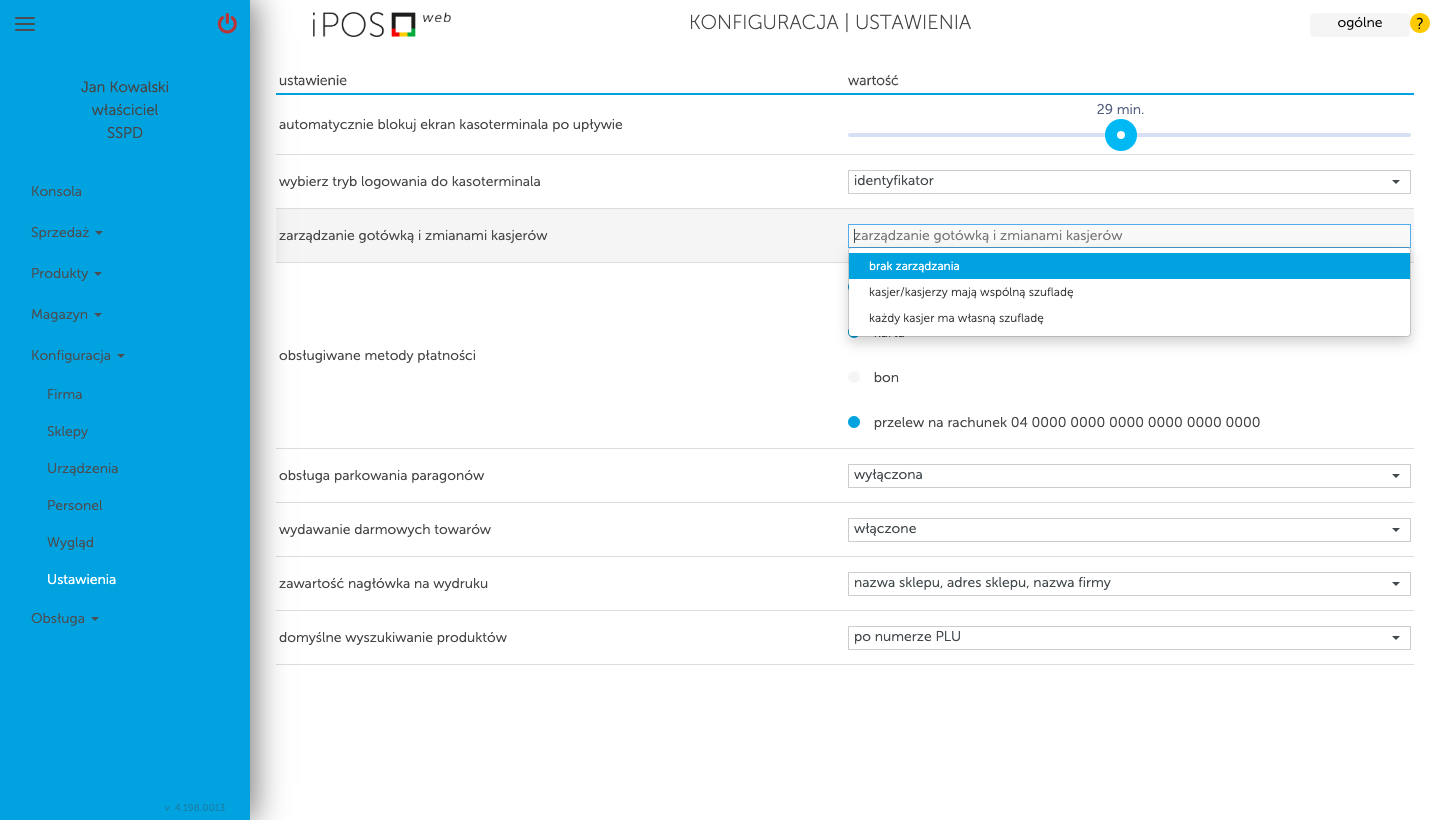Click the cash management search input field
Viewport: 1439px width, 820px height.
click(x=1129, y=236)
